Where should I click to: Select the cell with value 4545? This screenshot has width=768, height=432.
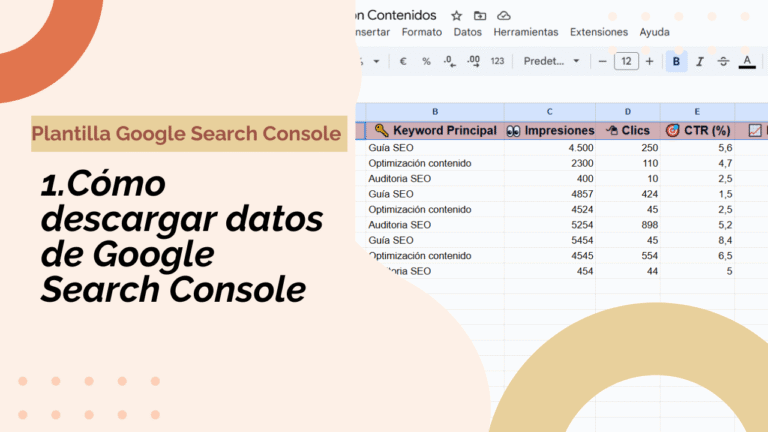pos(550,256)
